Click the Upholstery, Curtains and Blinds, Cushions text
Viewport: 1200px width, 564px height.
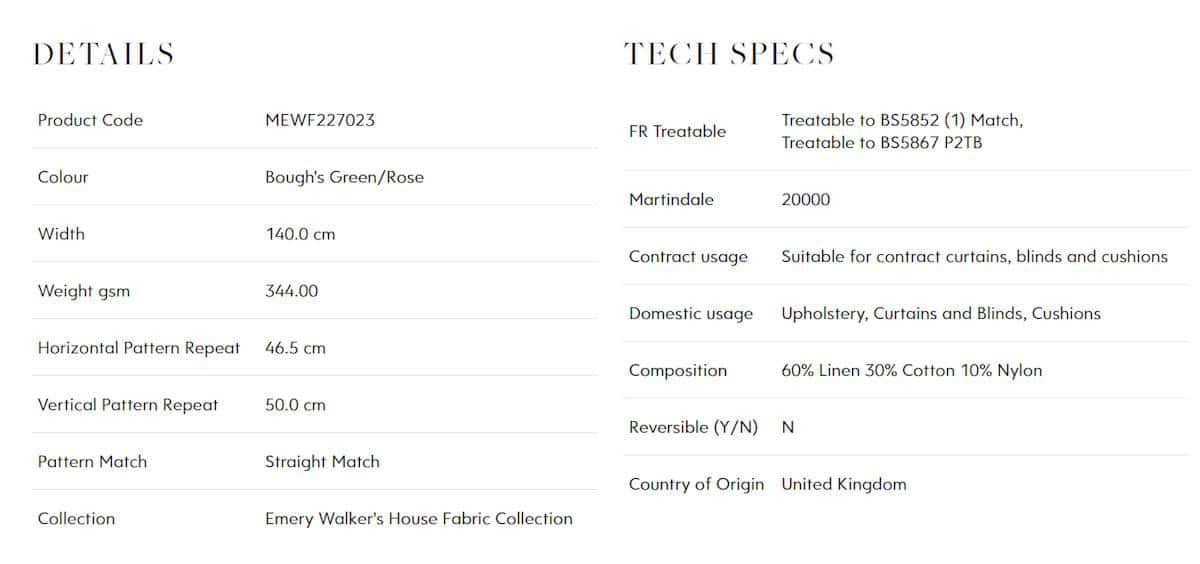pyautogui.click(x=941, y=313)
